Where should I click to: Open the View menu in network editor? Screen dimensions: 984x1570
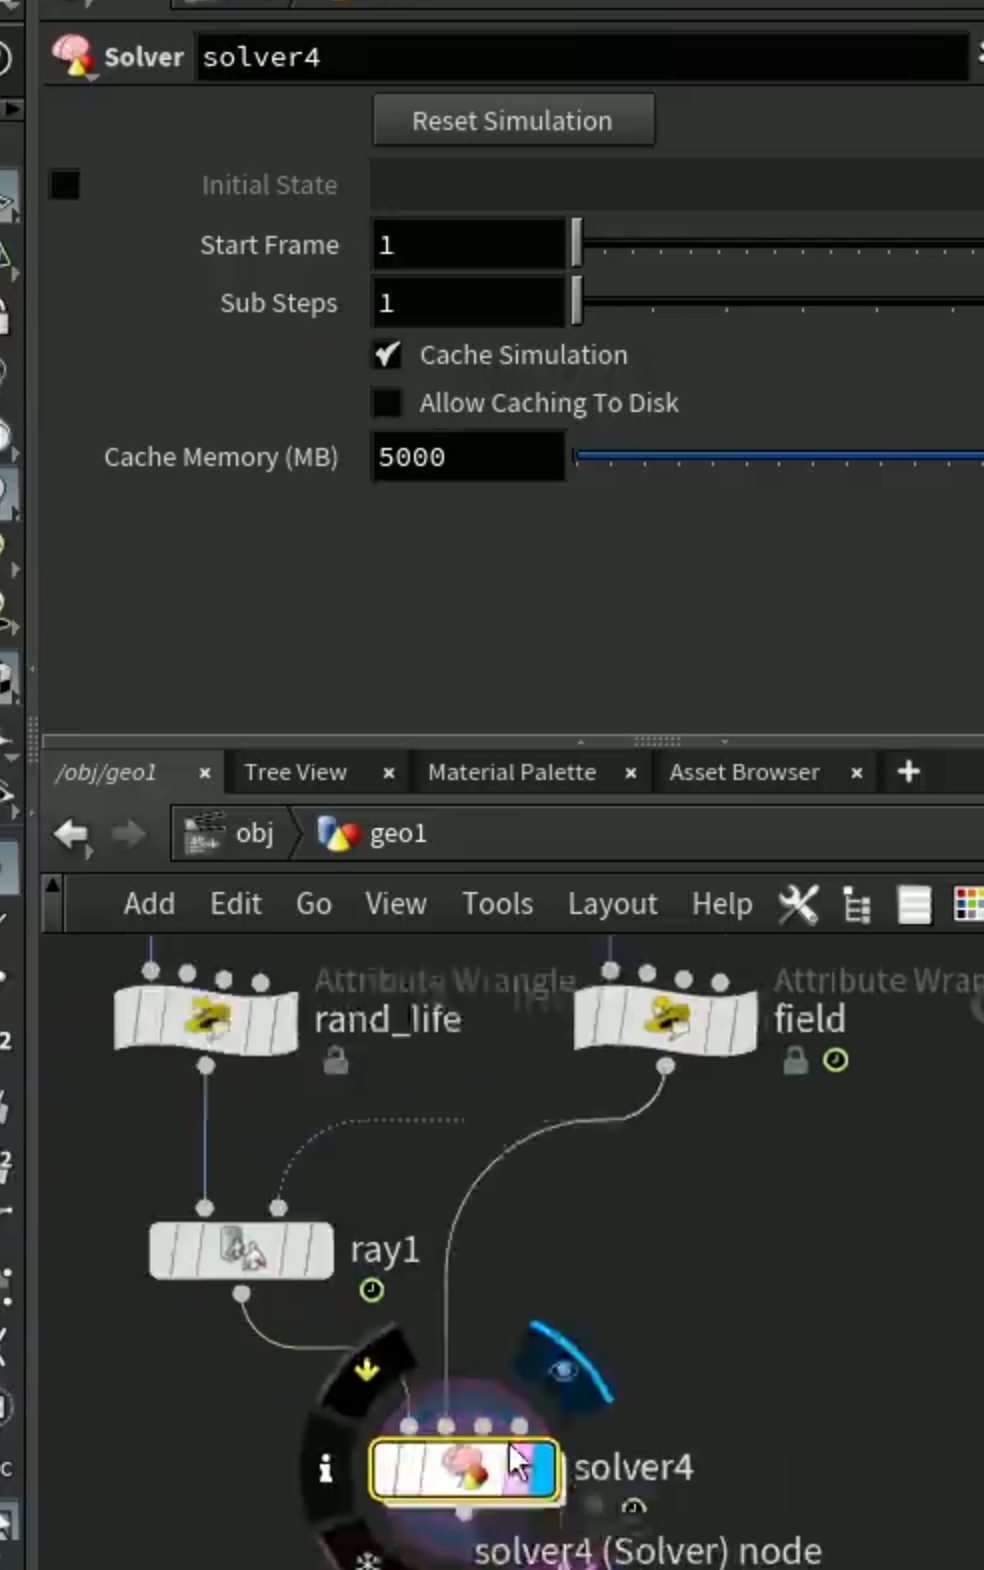(396, 904)
